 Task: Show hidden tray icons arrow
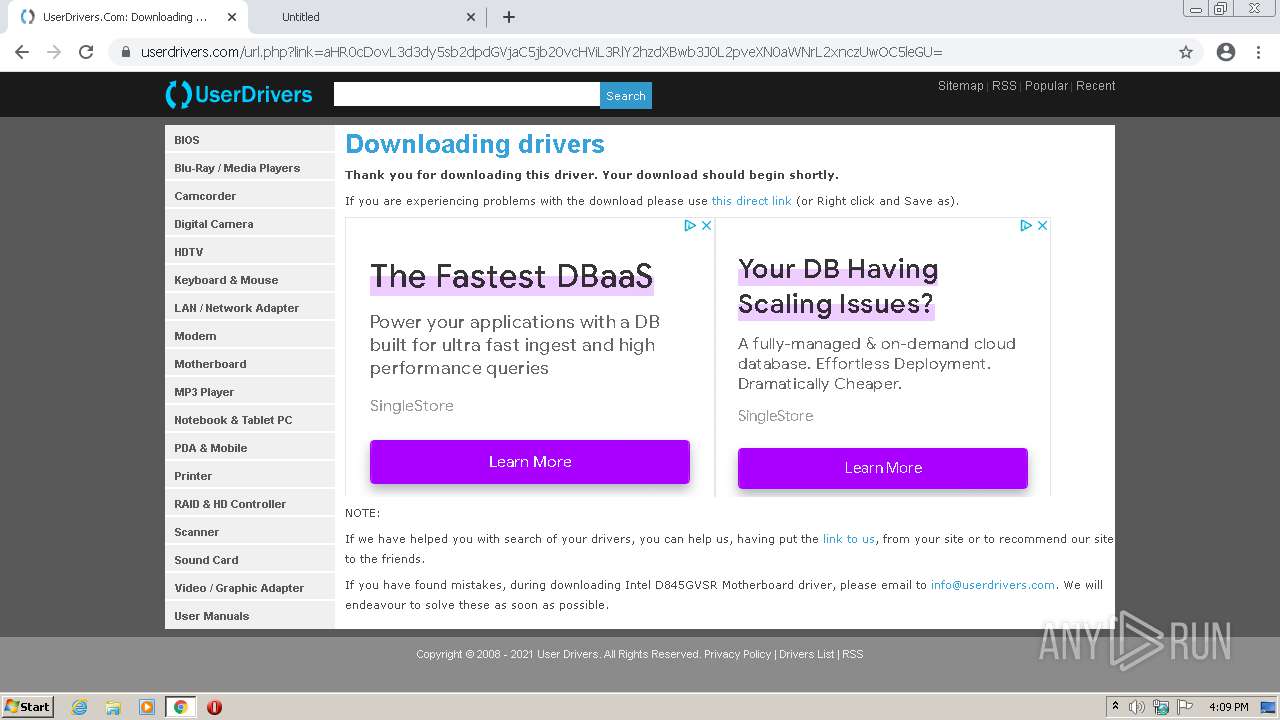coord(1115,707)
